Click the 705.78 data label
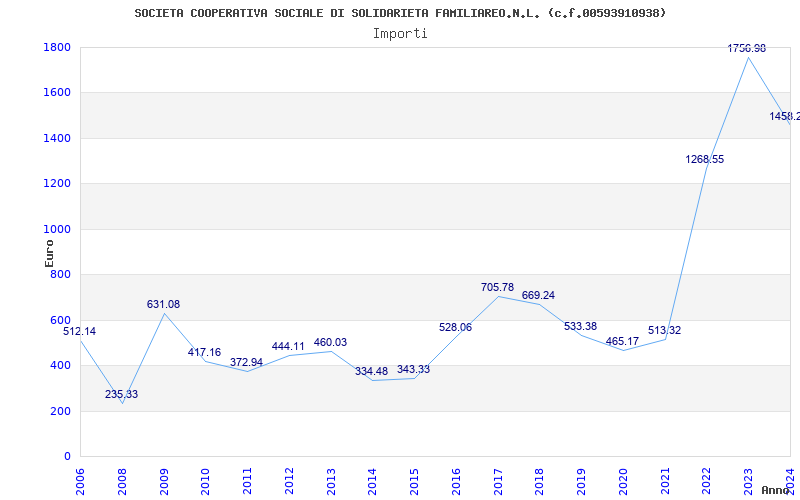This screenshot has height=500, width=800. click(497, 287)
